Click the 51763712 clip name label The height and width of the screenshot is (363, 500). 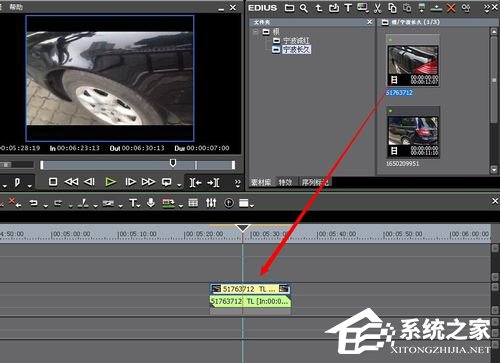[399, 93]
